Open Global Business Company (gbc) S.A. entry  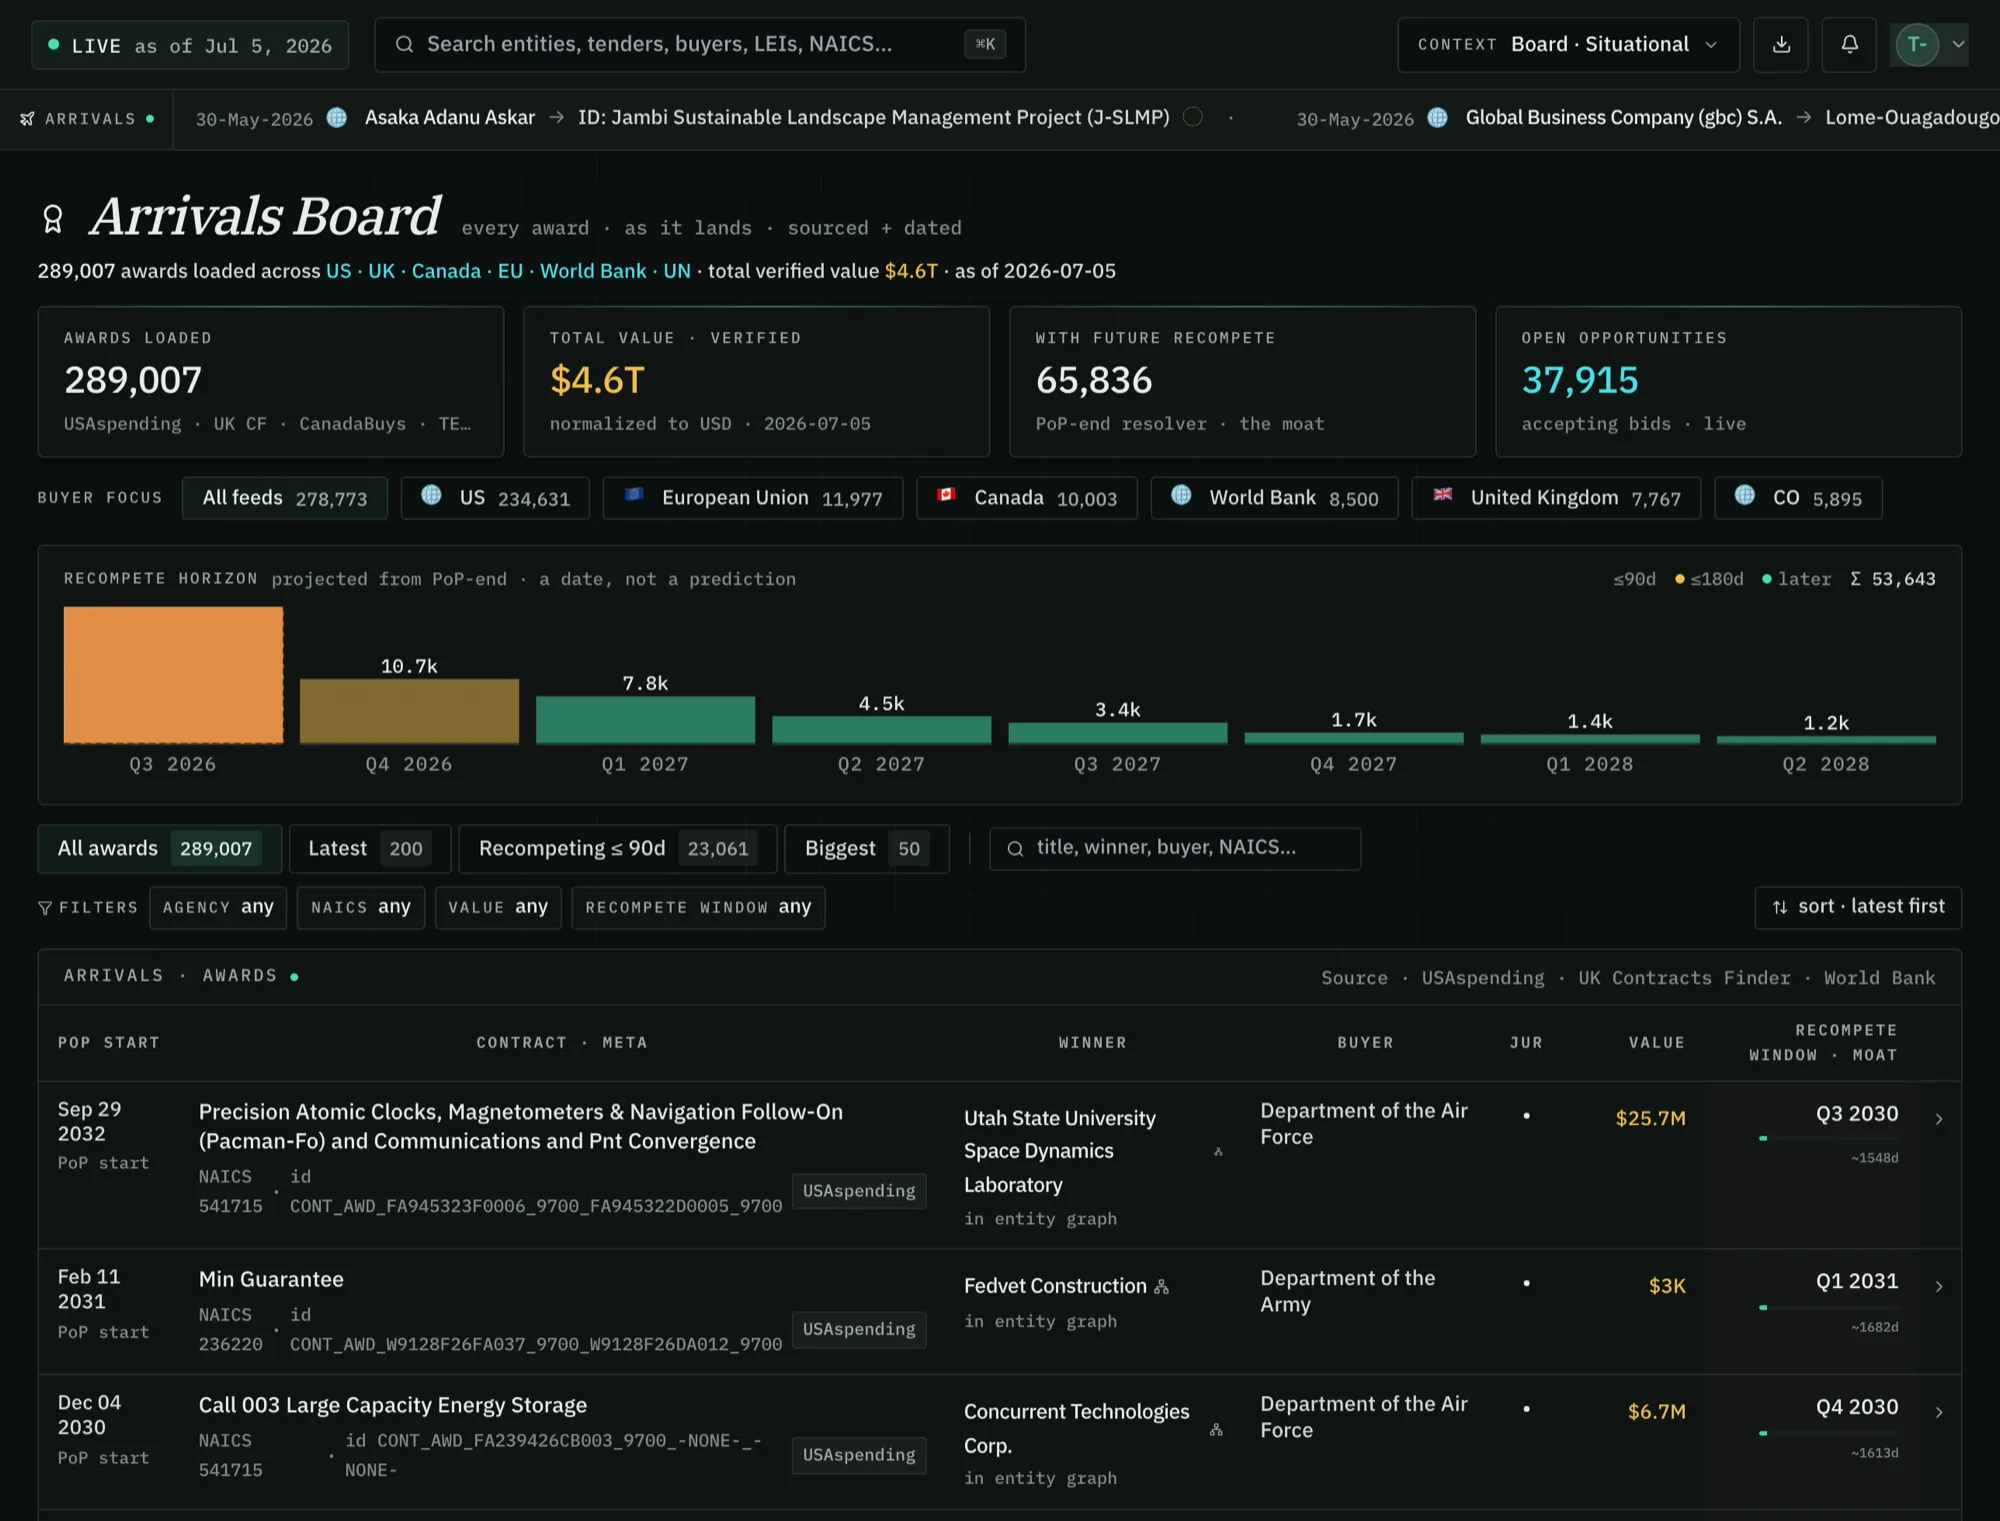click(1623, 118)
